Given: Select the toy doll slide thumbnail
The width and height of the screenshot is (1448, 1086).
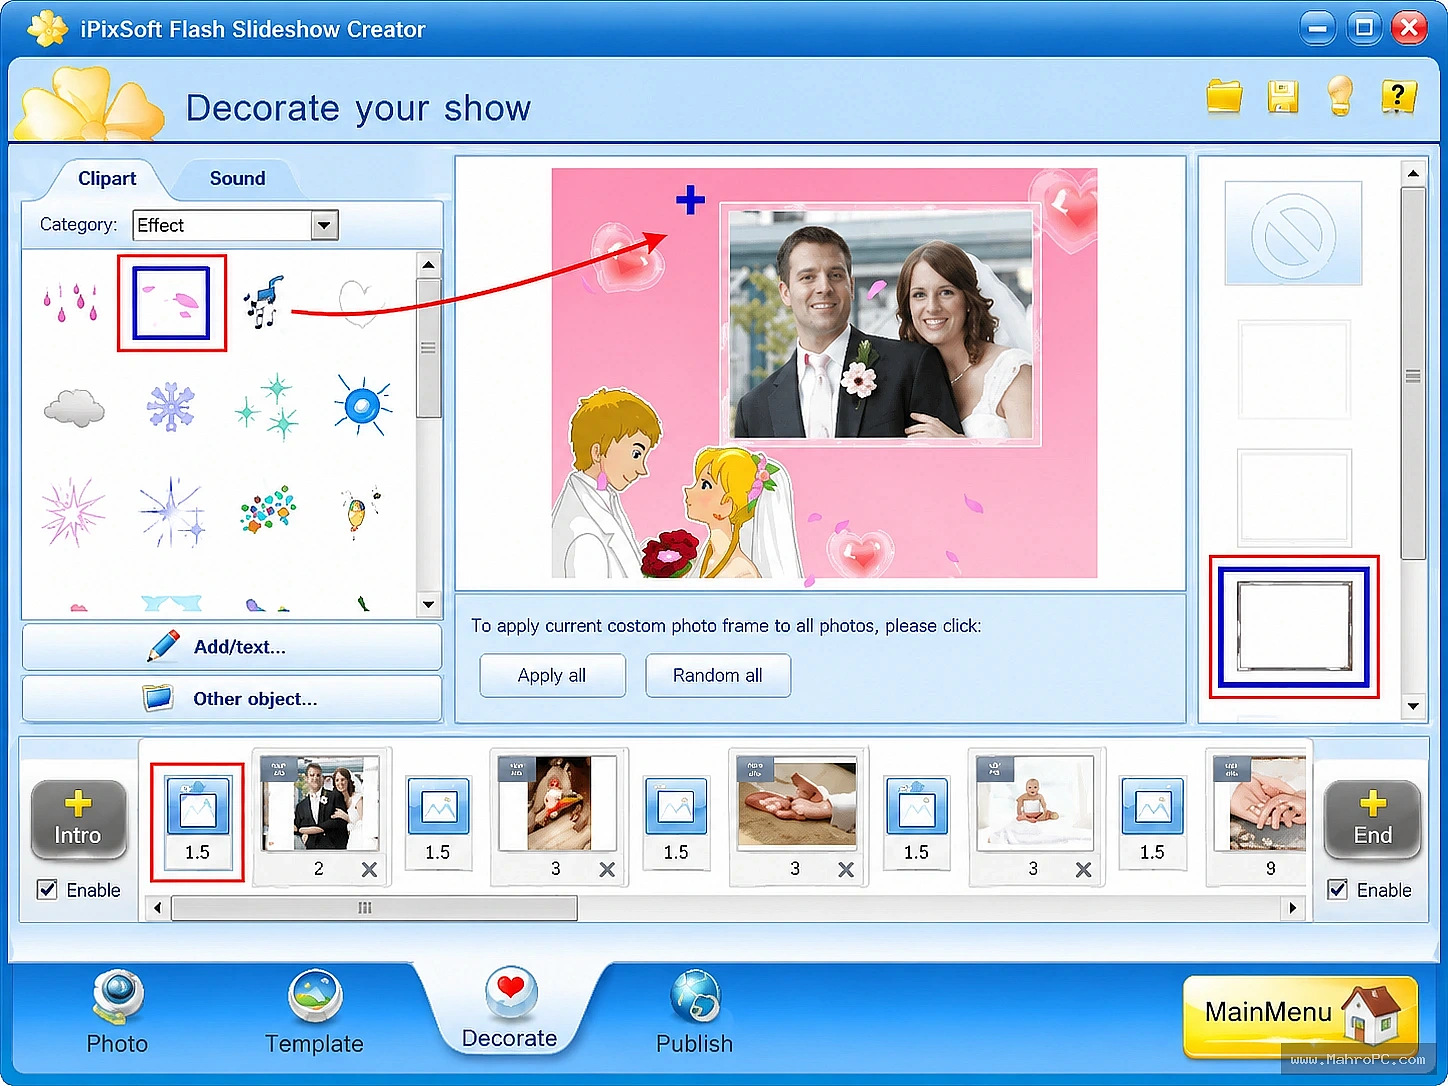Looking at the screenshot, I should point(558,804).
